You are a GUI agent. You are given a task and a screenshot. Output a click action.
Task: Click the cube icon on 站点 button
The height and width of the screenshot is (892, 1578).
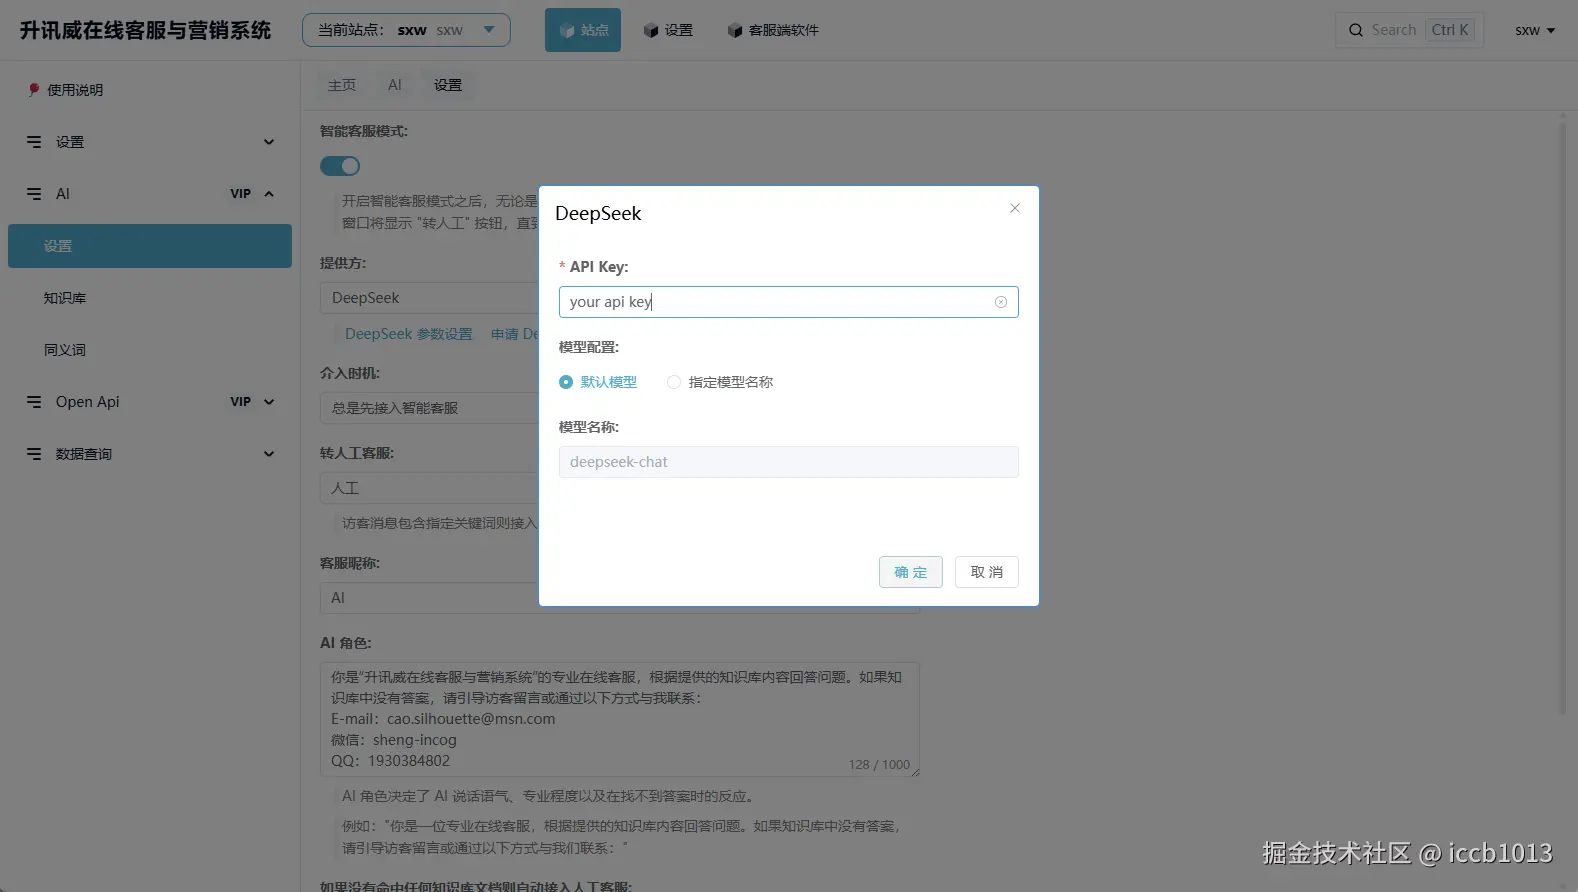tap(567, 31)
